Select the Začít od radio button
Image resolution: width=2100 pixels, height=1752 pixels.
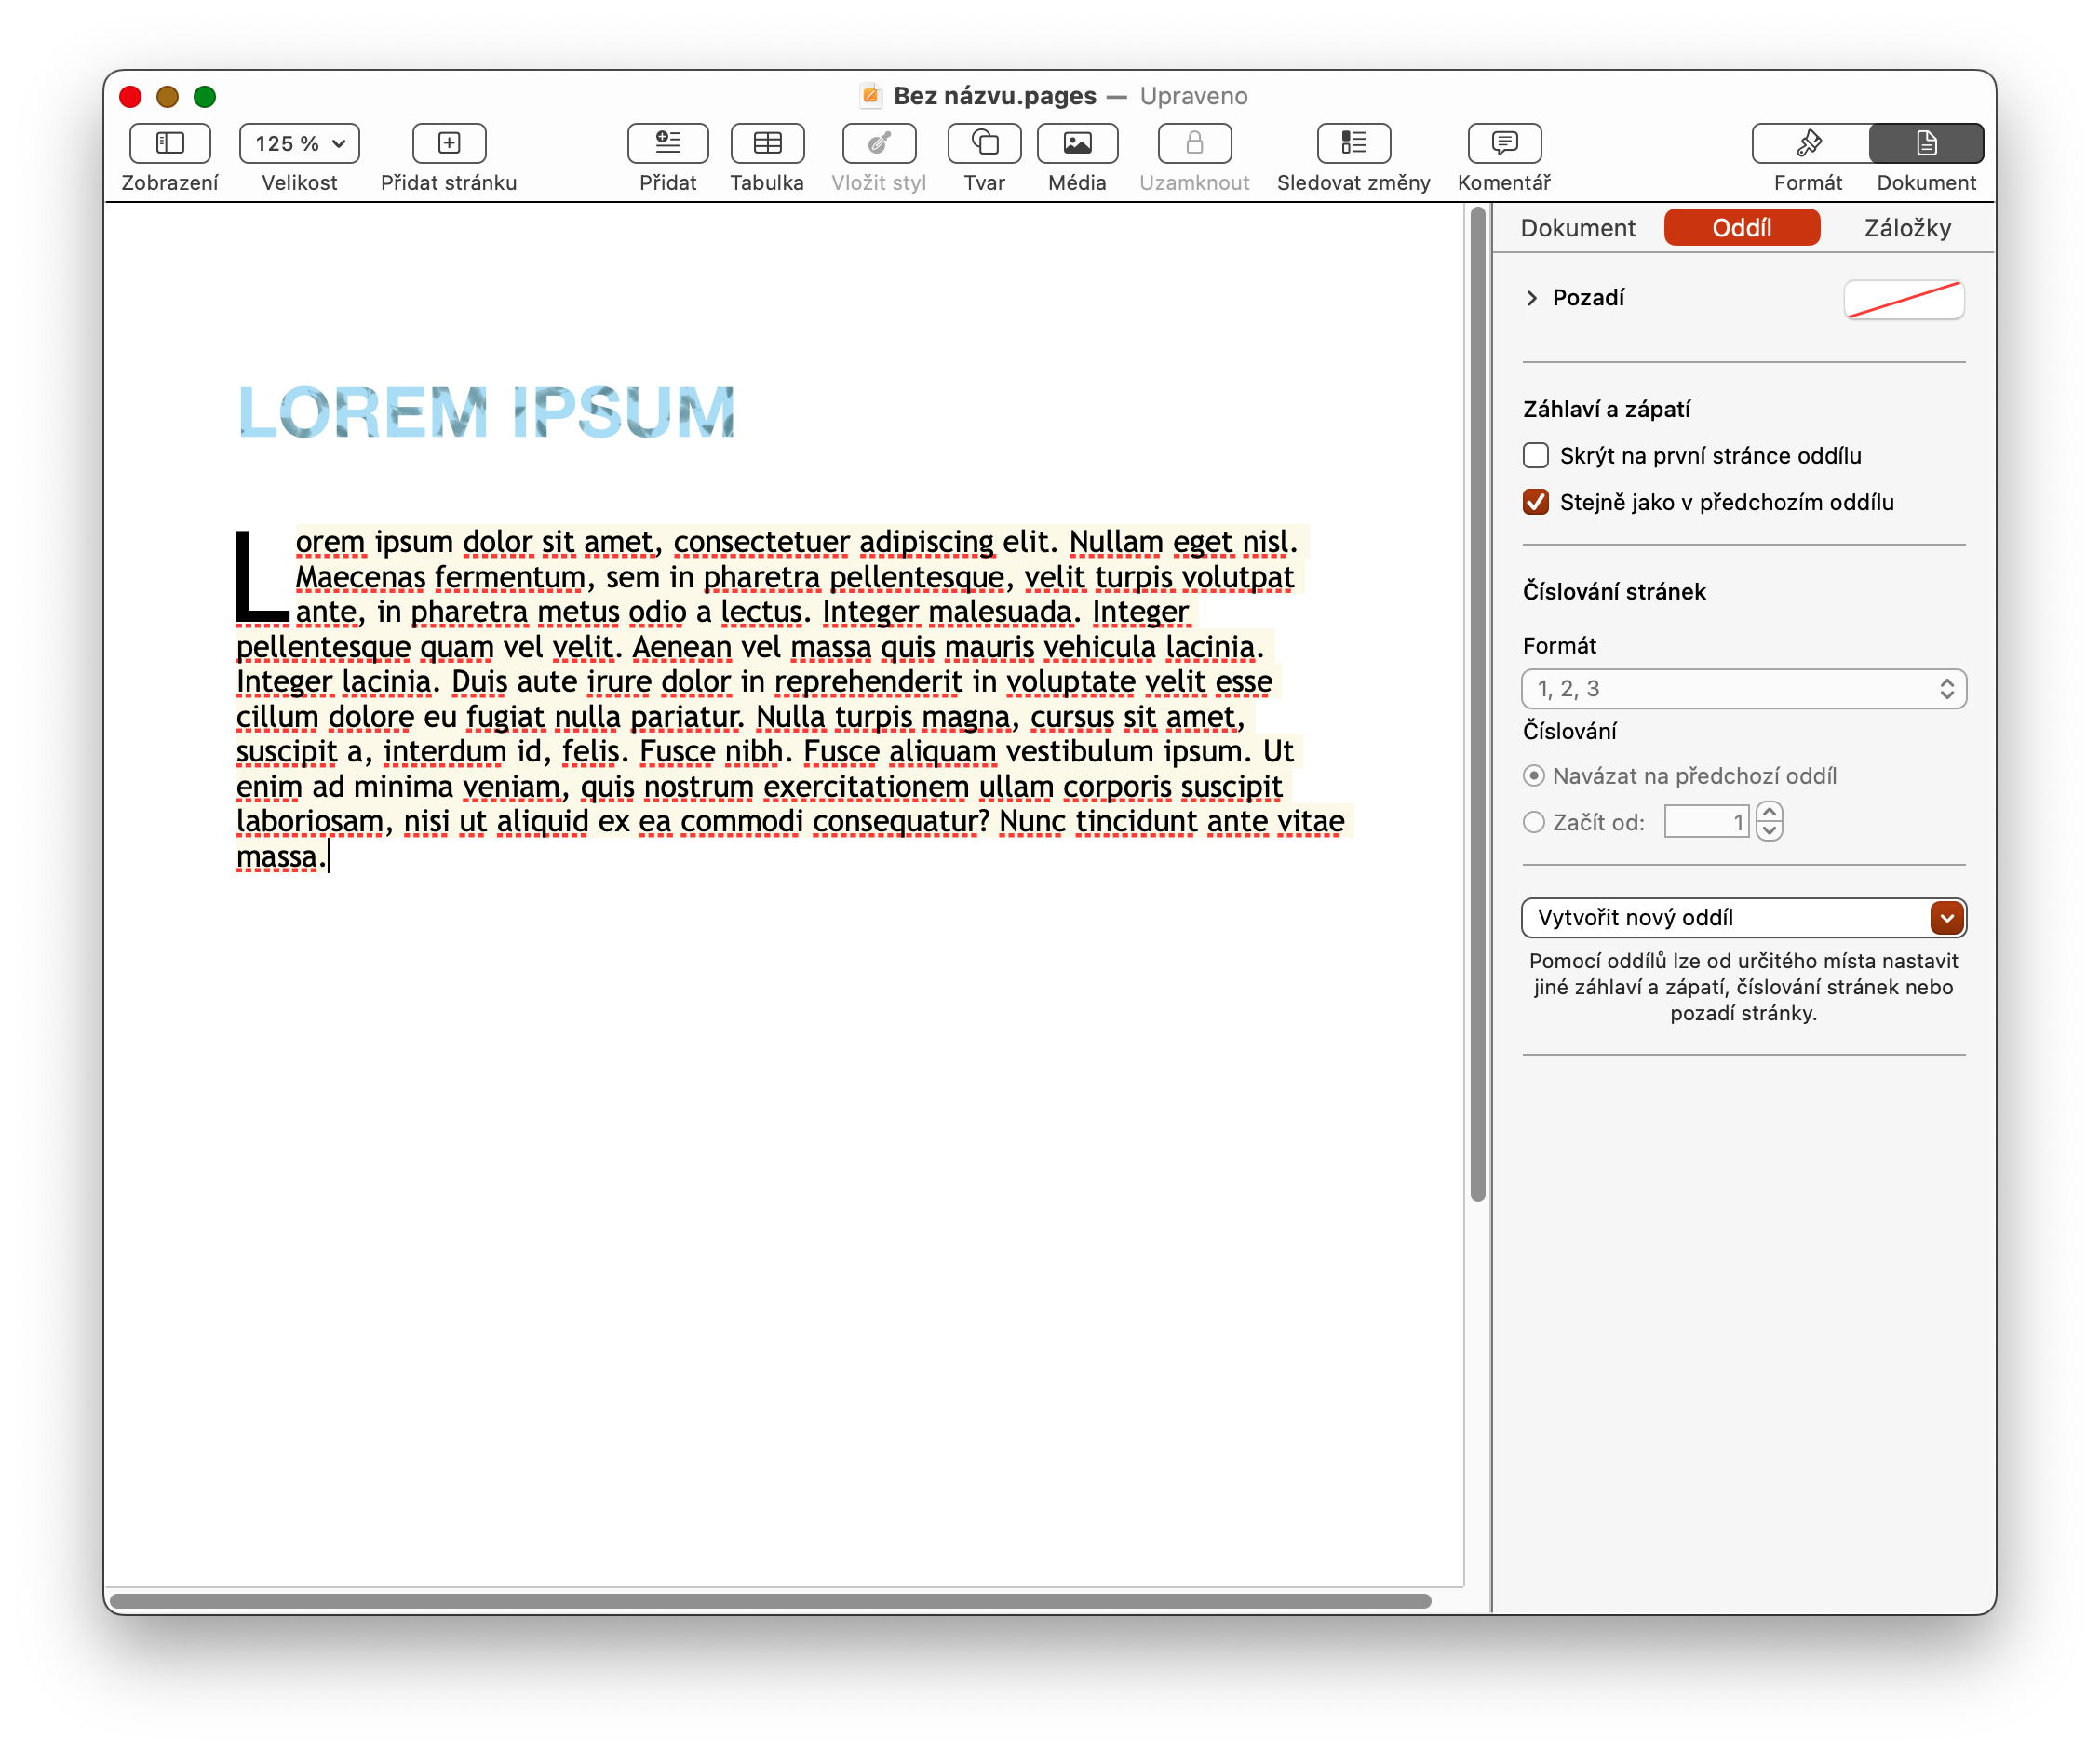(1534, 822)
